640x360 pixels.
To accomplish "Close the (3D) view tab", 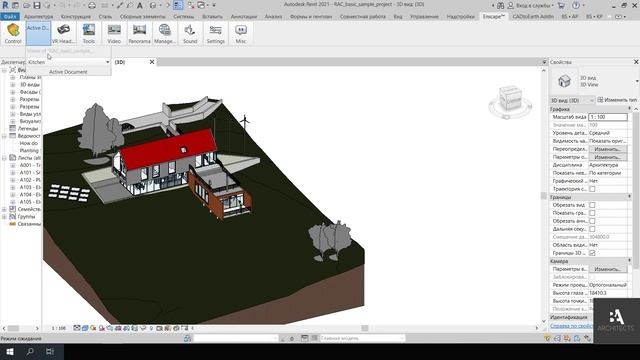I will [152, 62].
